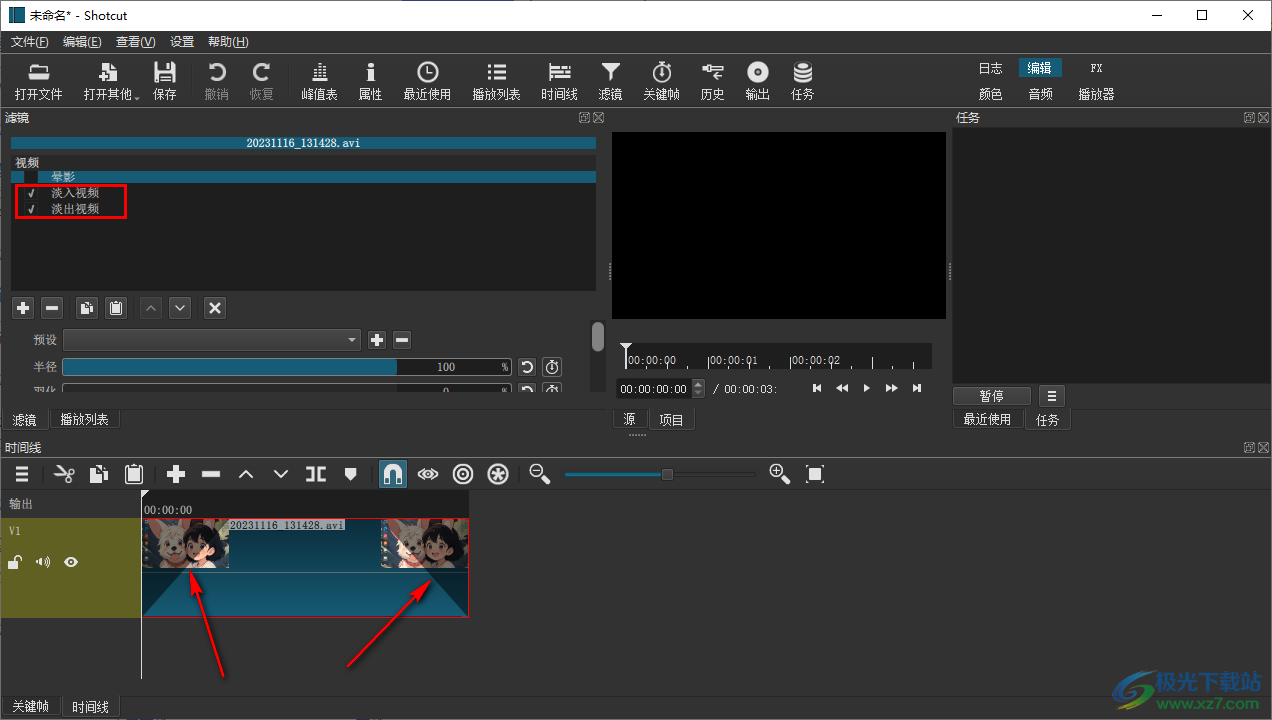Redo using the 恢复 toolbar icon

pyautogui.click(x=261, y=81)
